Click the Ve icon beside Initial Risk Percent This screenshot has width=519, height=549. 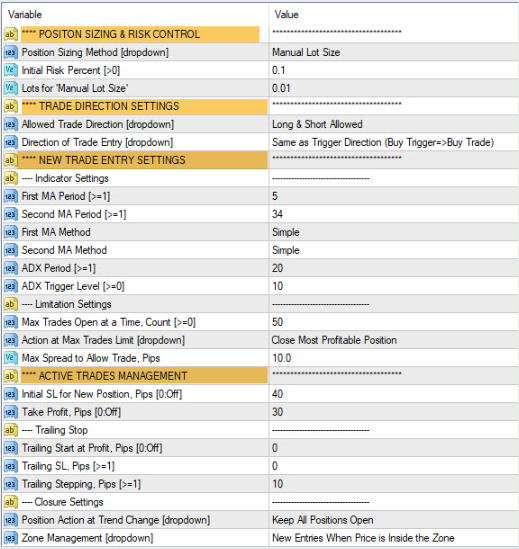[11, 70]
